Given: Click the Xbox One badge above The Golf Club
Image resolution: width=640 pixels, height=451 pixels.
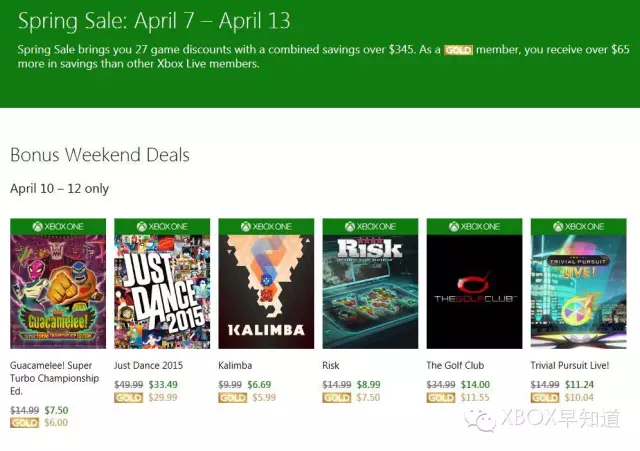Looking at the screenshot, I should point(474,227).
